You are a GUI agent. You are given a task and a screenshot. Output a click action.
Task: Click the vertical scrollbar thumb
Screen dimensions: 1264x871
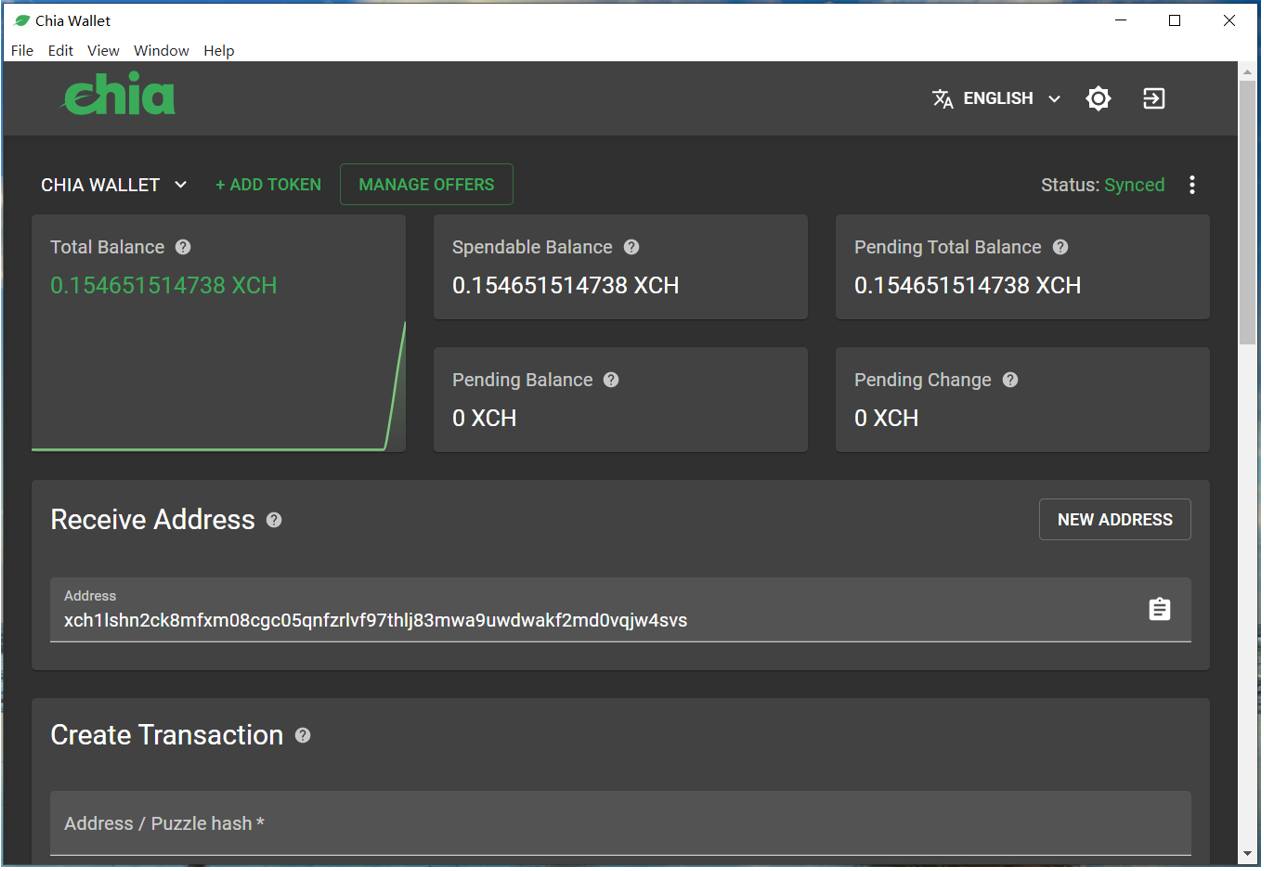pos(1247,212)
